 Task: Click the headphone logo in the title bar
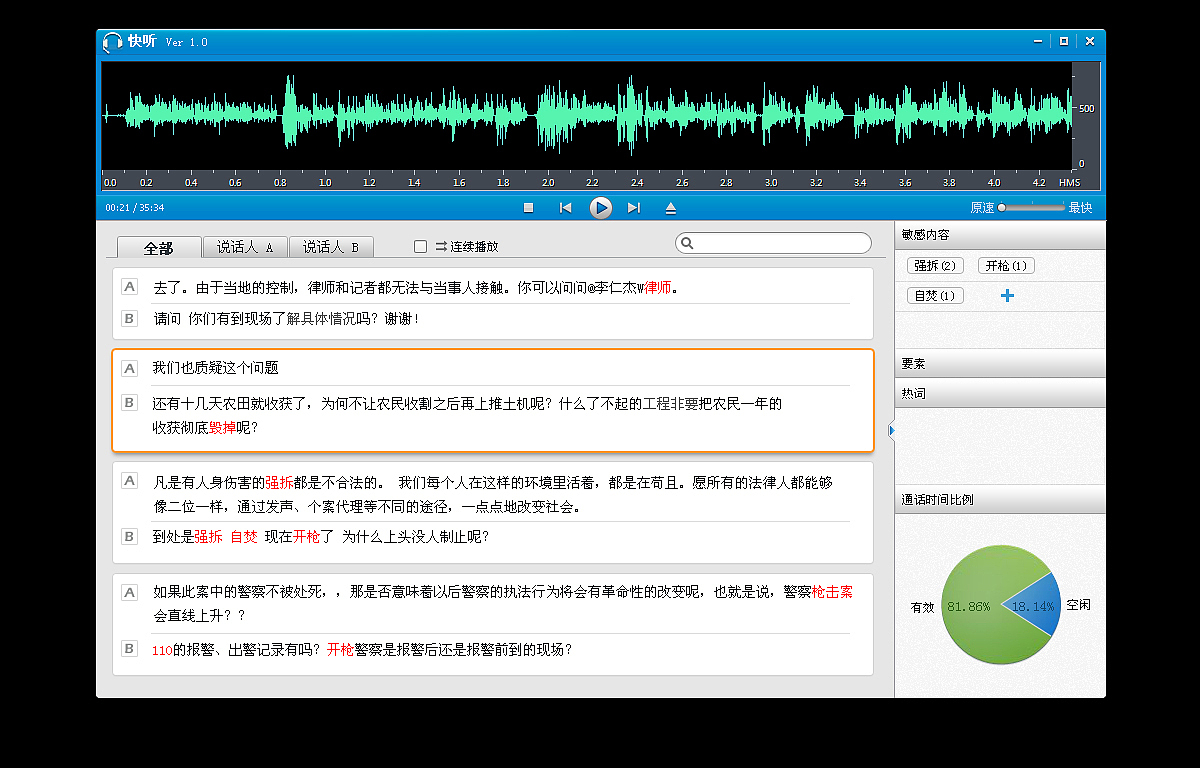pyautogui.click(x=111, y=42)
